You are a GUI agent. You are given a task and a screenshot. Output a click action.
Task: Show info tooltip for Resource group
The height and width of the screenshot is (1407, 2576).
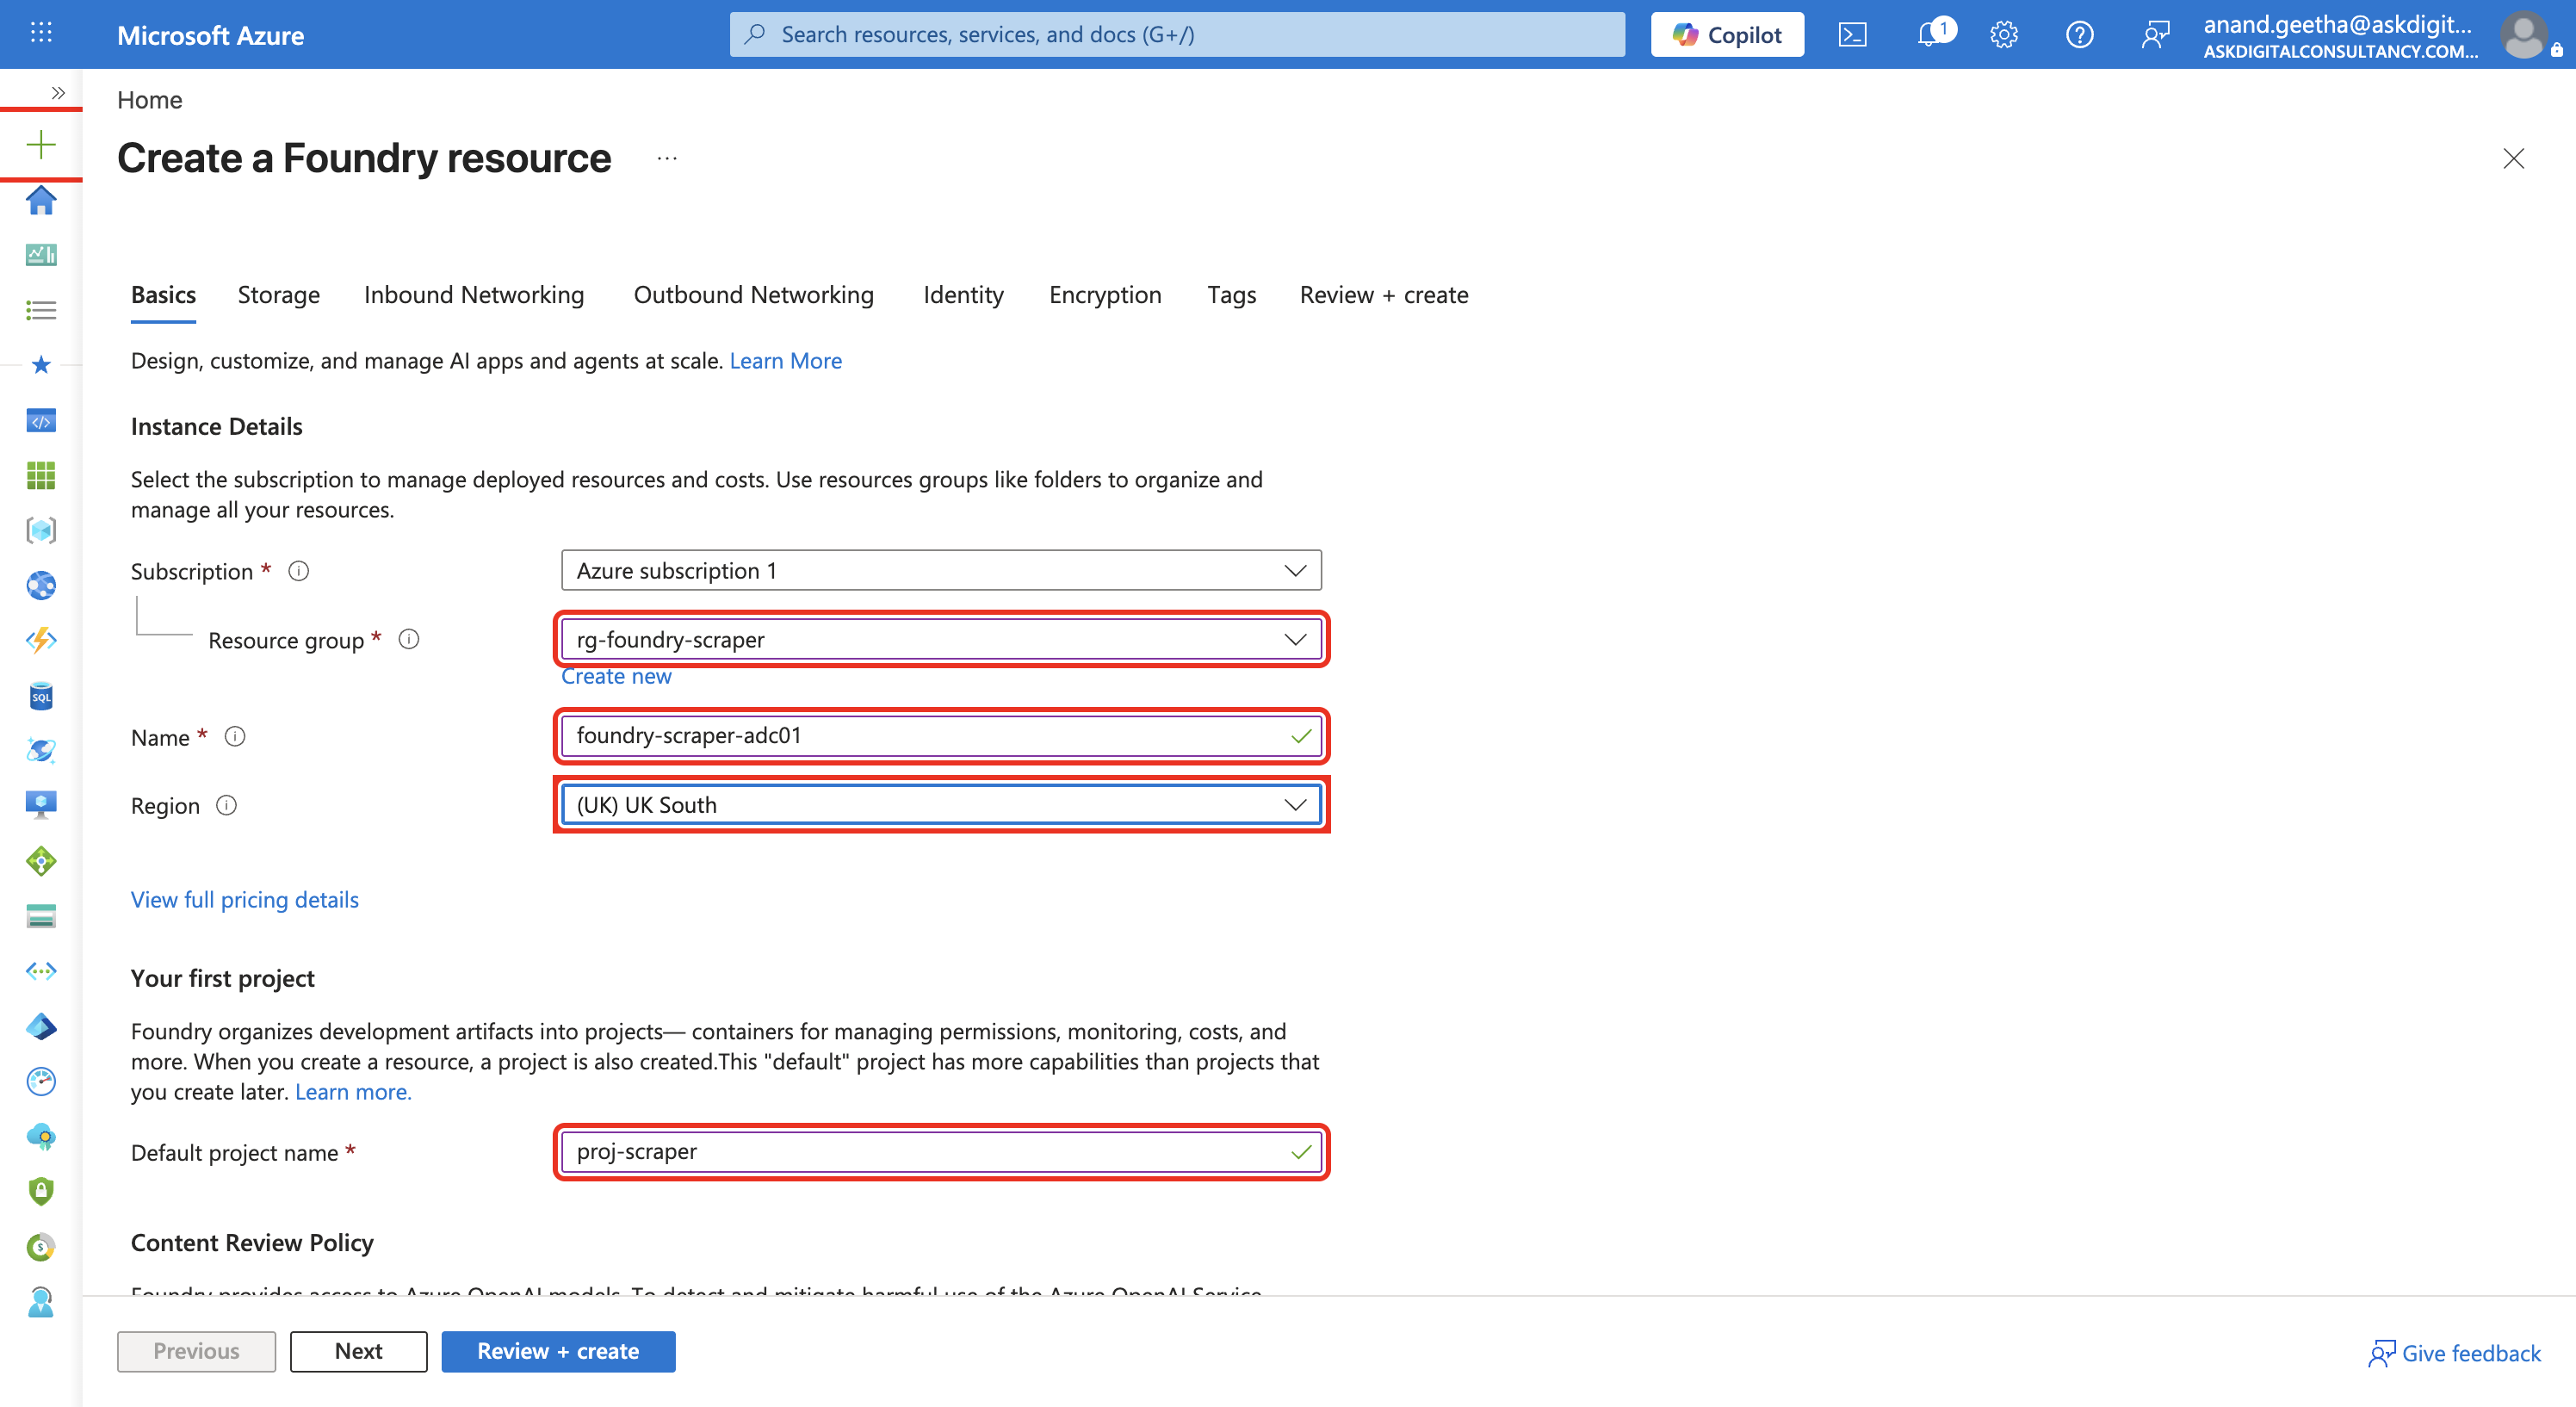coord(409,639)
